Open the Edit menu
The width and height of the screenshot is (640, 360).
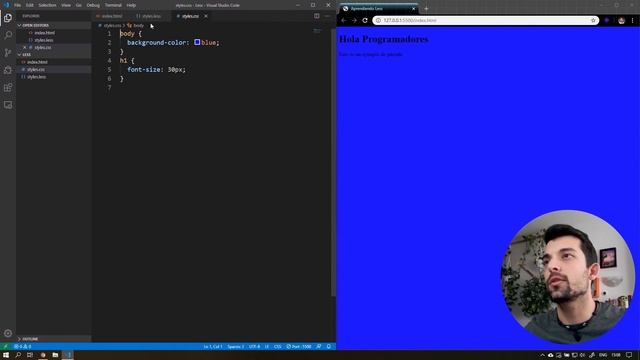(x=30, y=5)
